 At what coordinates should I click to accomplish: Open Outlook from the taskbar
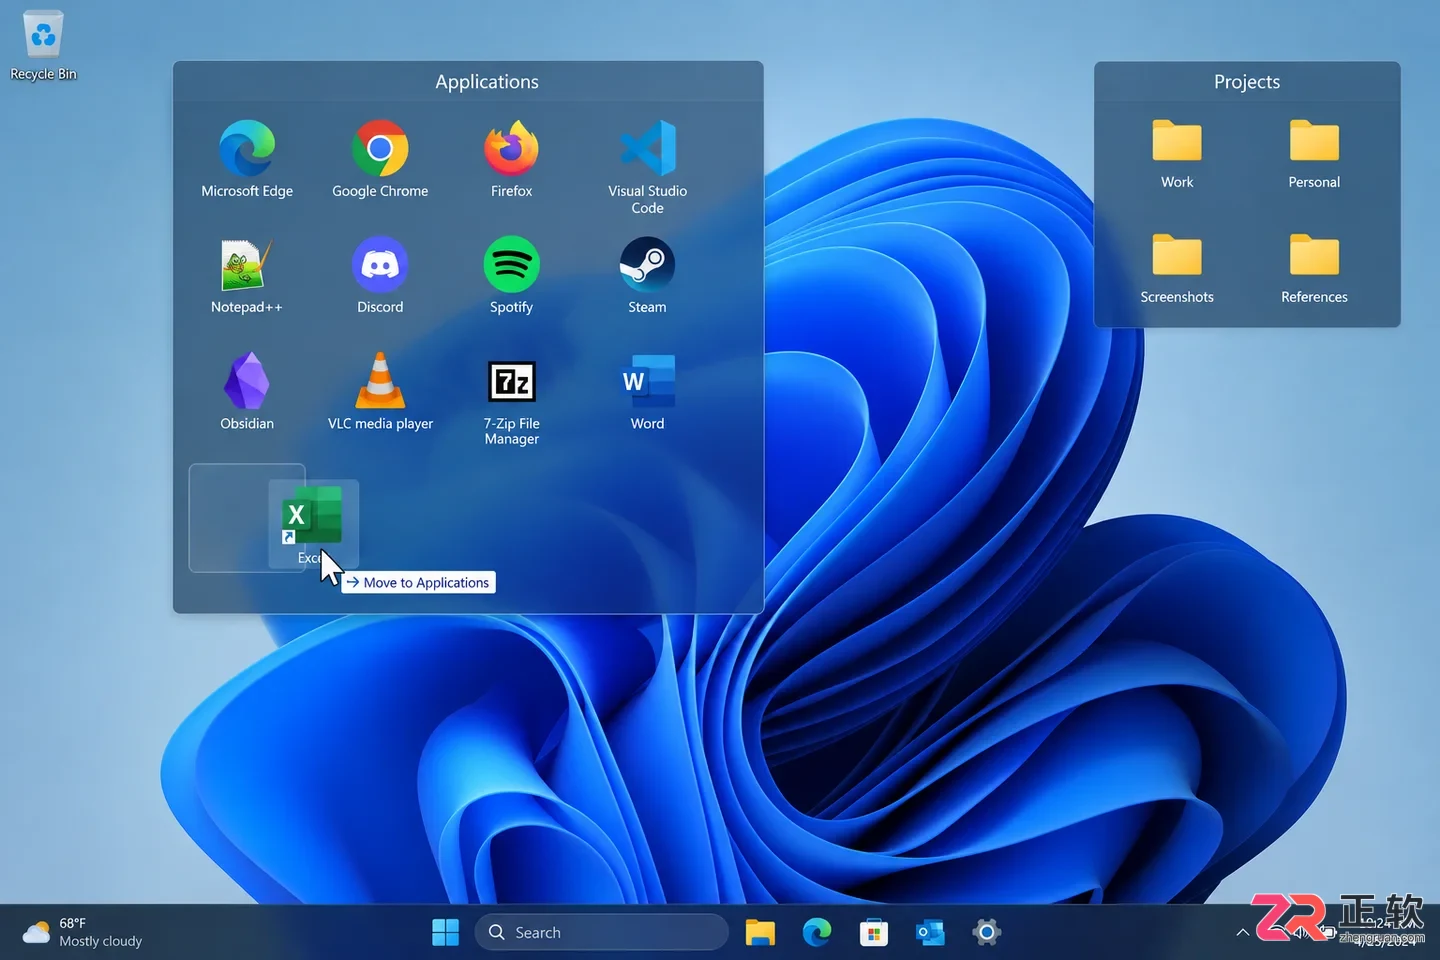tap(930, 932)
